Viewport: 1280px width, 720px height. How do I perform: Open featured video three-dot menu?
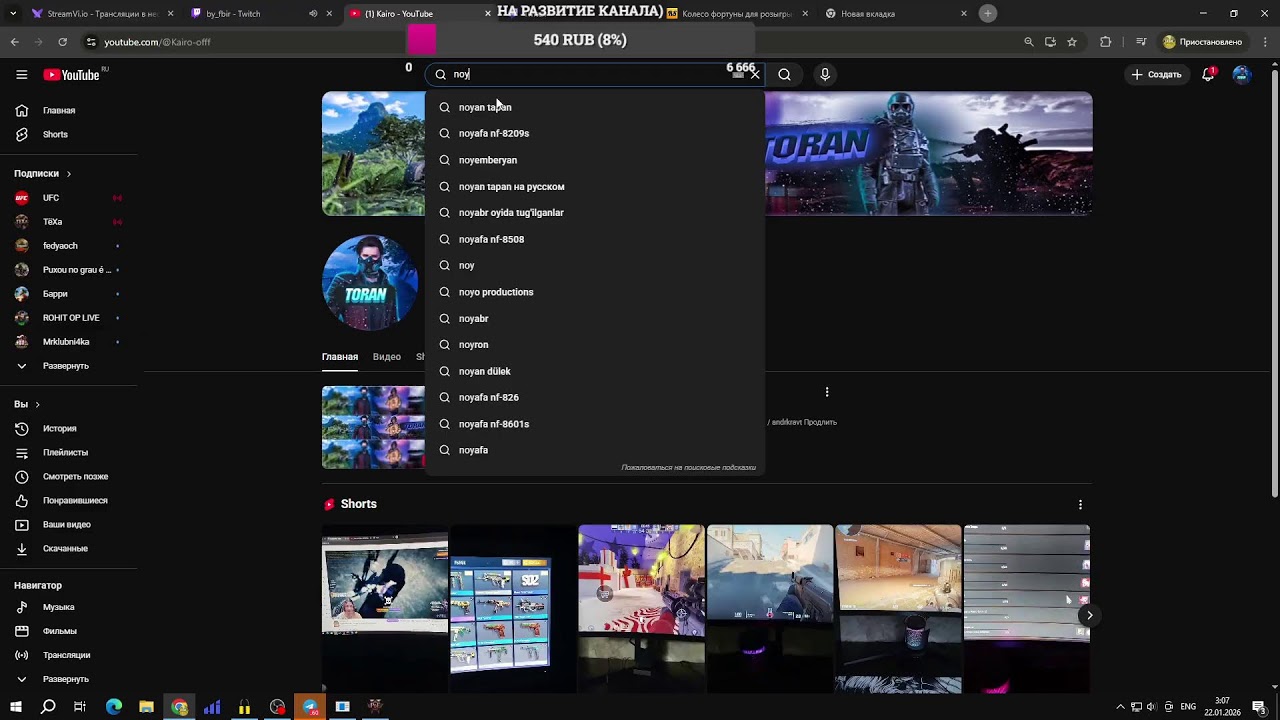coord(827,392)
